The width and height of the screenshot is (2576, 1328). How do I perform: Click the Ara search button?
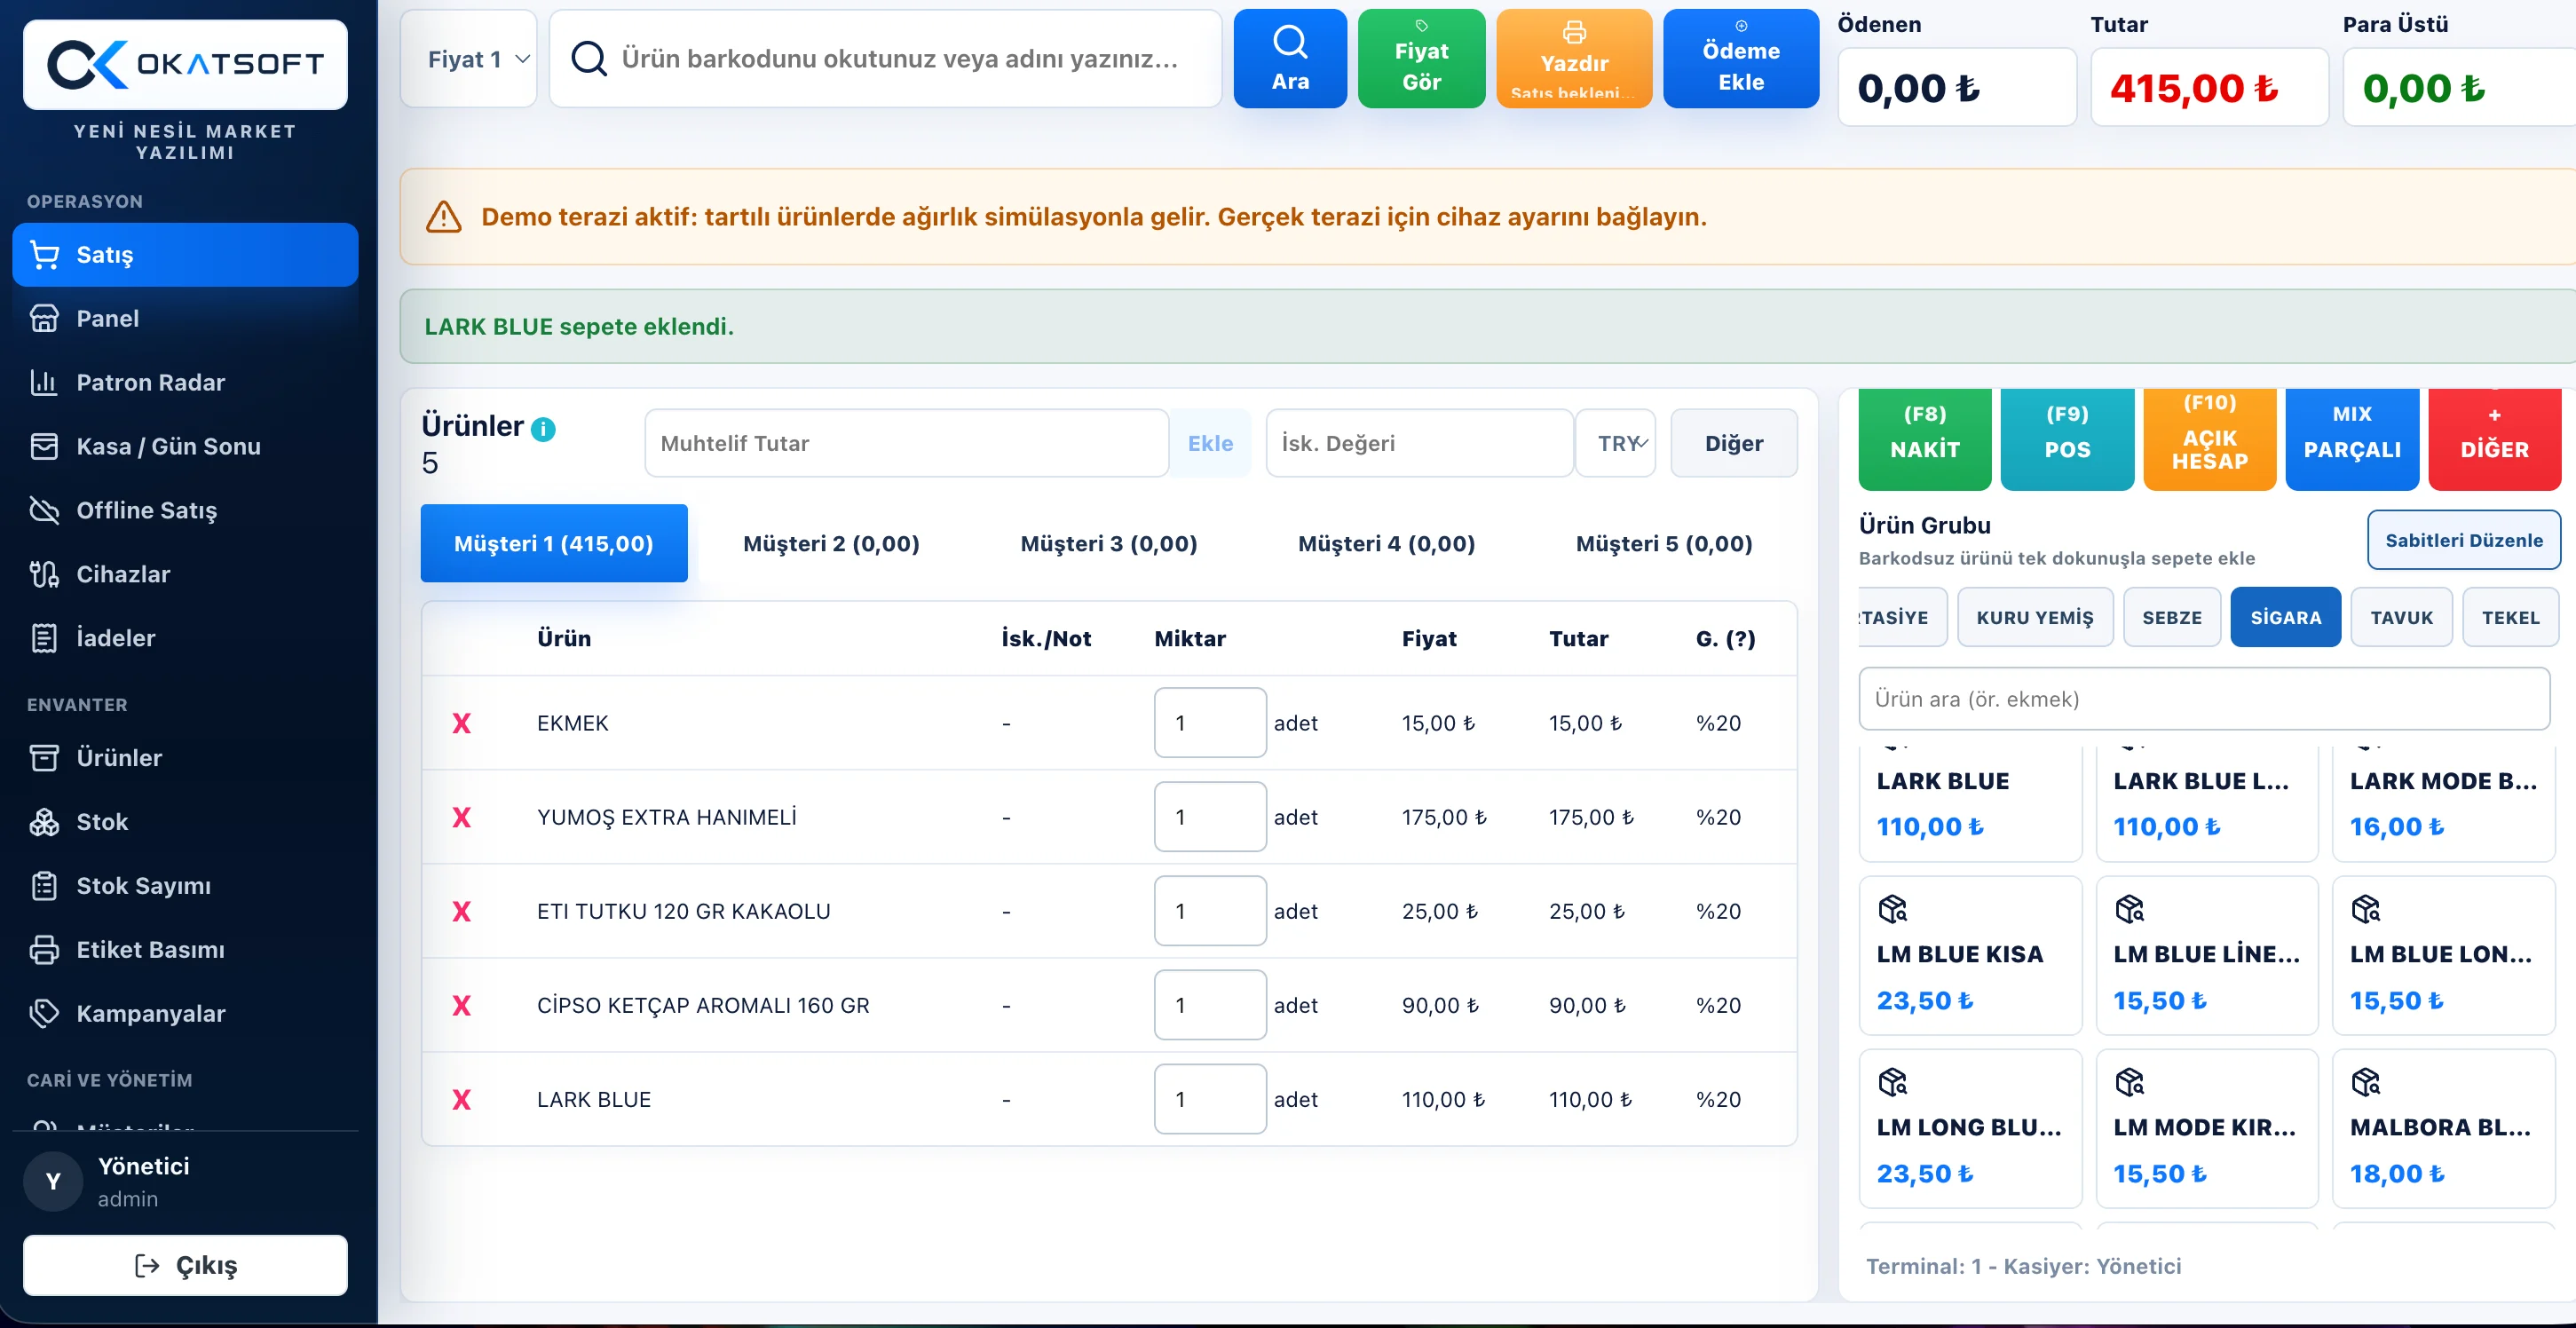1290,59
